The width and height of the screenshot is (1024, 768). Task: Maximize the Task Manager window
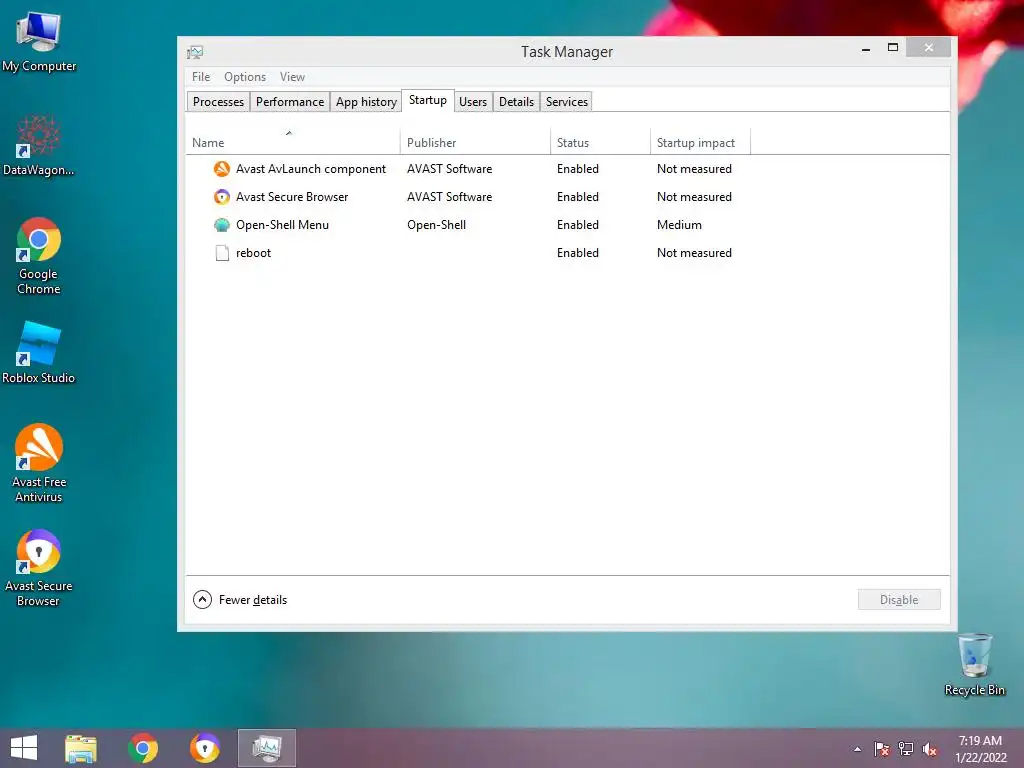[x=893, y=48]
